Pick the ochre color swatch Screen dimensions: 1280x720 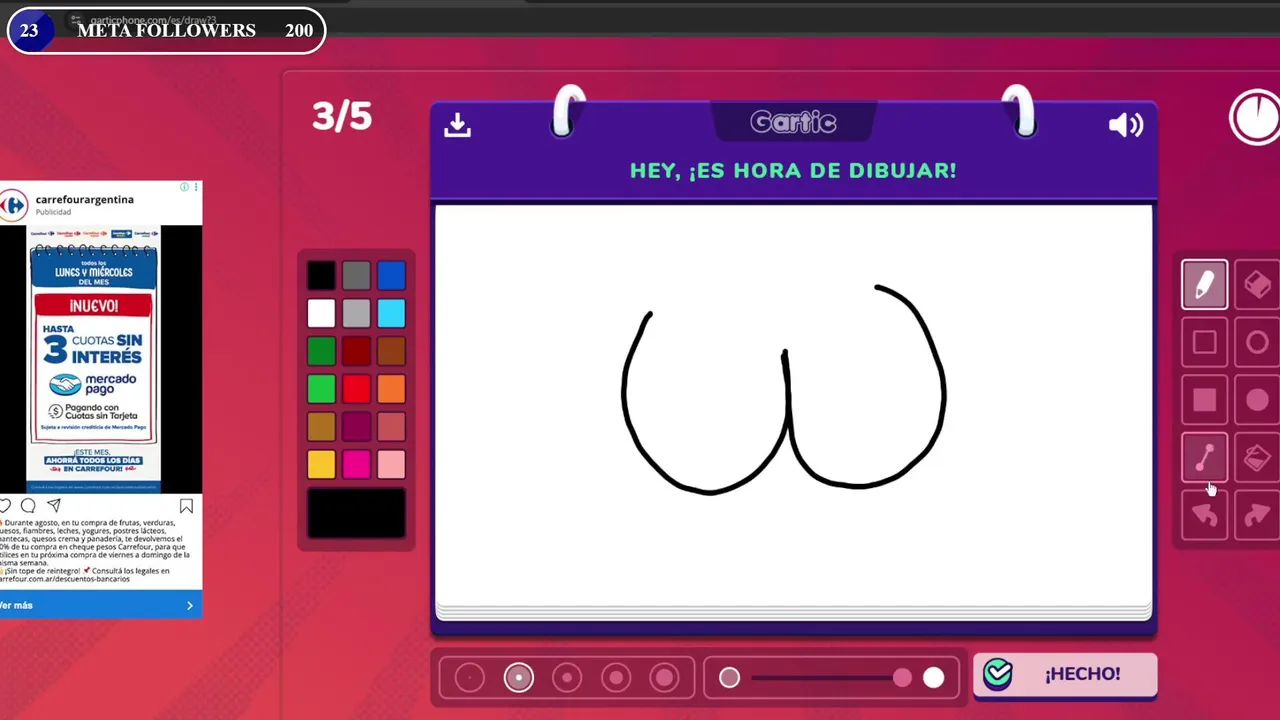click(321, 427)
